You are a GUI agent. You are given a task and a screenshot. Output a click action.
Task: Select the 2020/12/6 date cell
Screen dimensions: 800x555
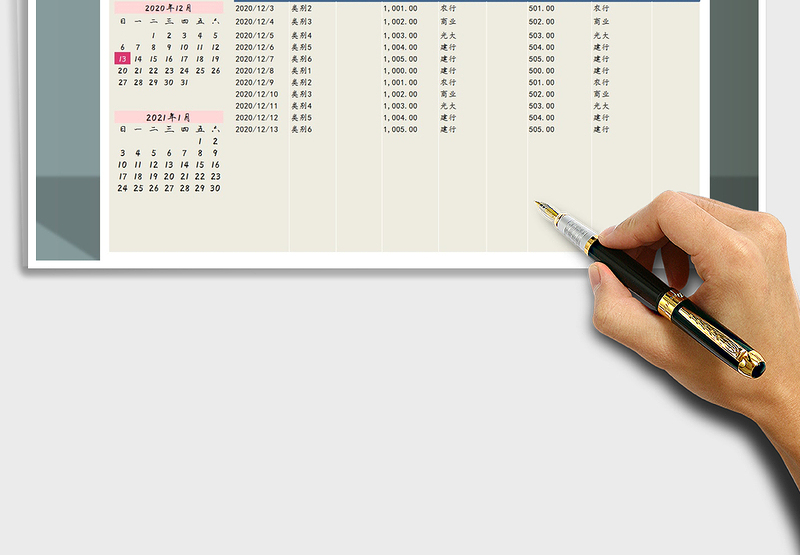click(254, 47)
